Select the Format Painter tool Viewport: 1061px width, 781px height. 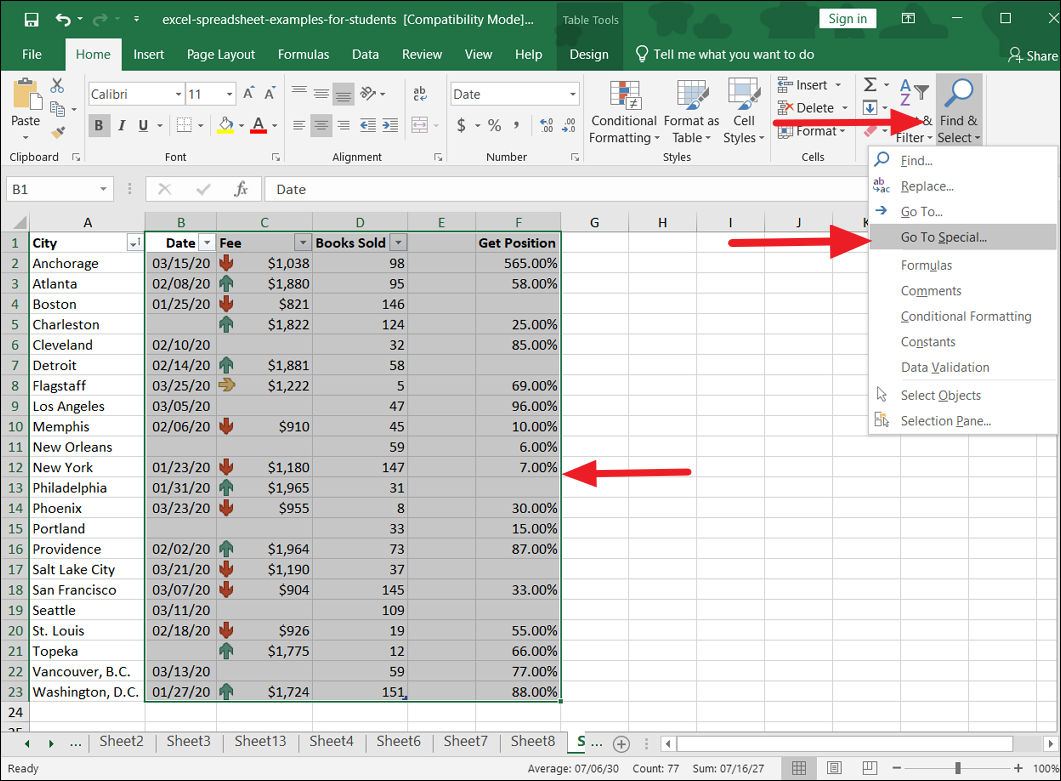click(x=58, y=130)
